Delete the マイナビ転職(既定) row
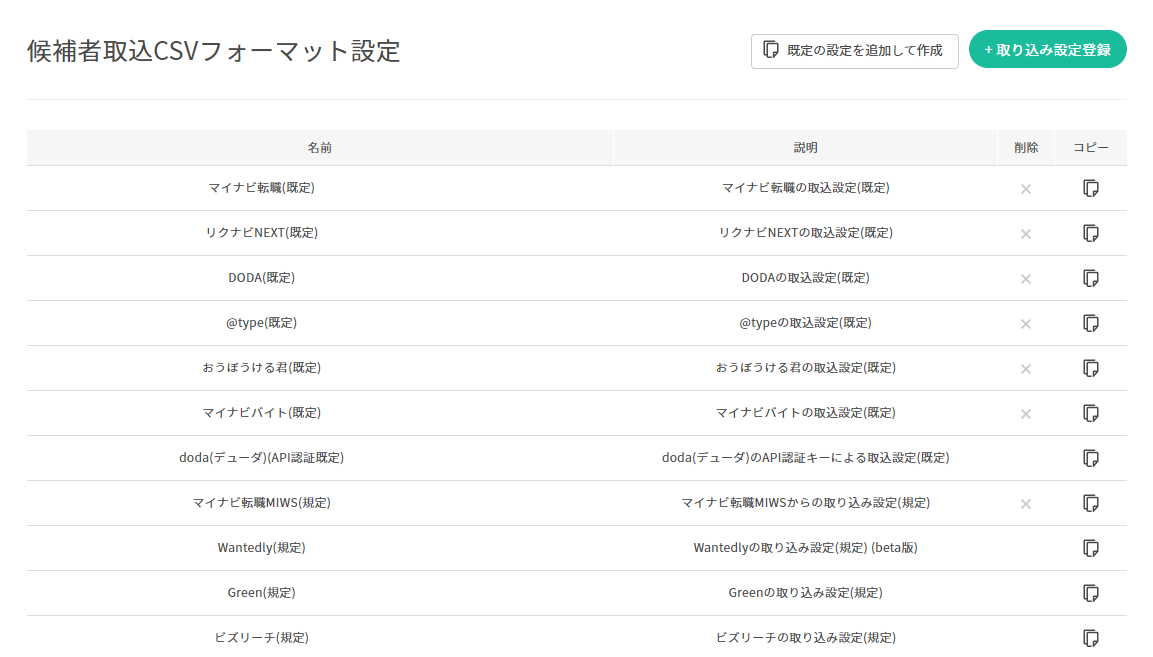1153x657 pixels. tap(1025, 189)
